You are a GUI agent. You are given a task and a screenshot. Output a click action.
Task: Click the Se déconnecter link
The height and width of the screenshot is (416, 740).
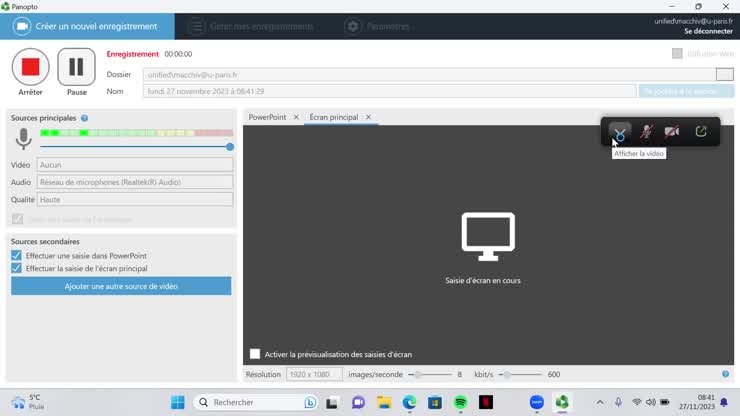tap(708, 31)
